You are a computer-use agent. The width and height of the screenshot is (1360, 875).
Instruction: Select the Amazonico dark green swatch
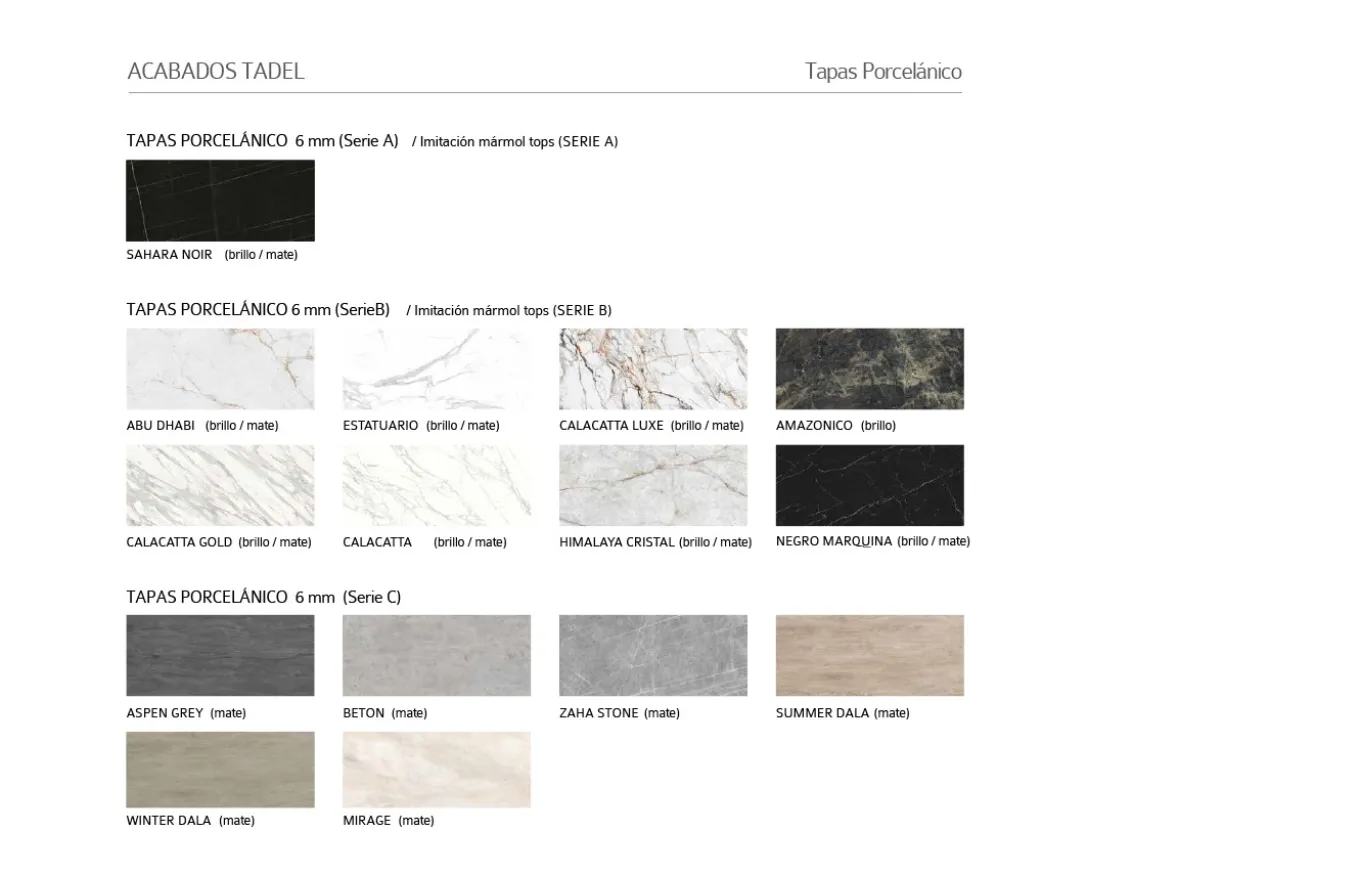(869, 369)
